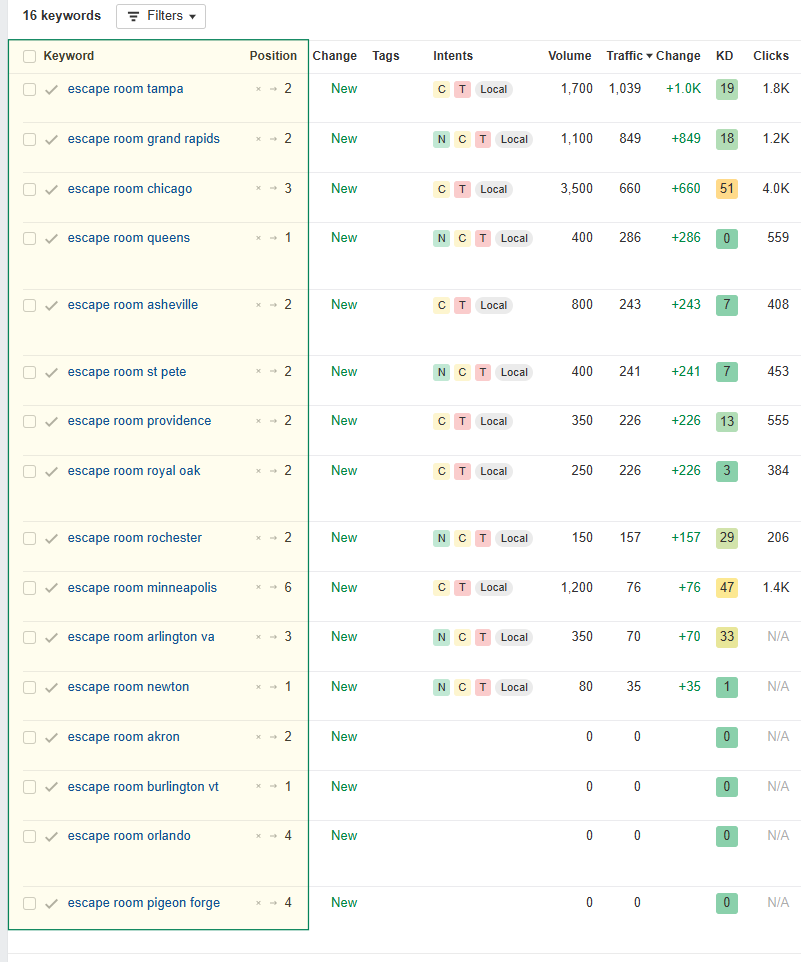This screenshot has height=962, width=801.
Task: Sort by the Traffic column dropdown arrow
Action: (650, 56)
